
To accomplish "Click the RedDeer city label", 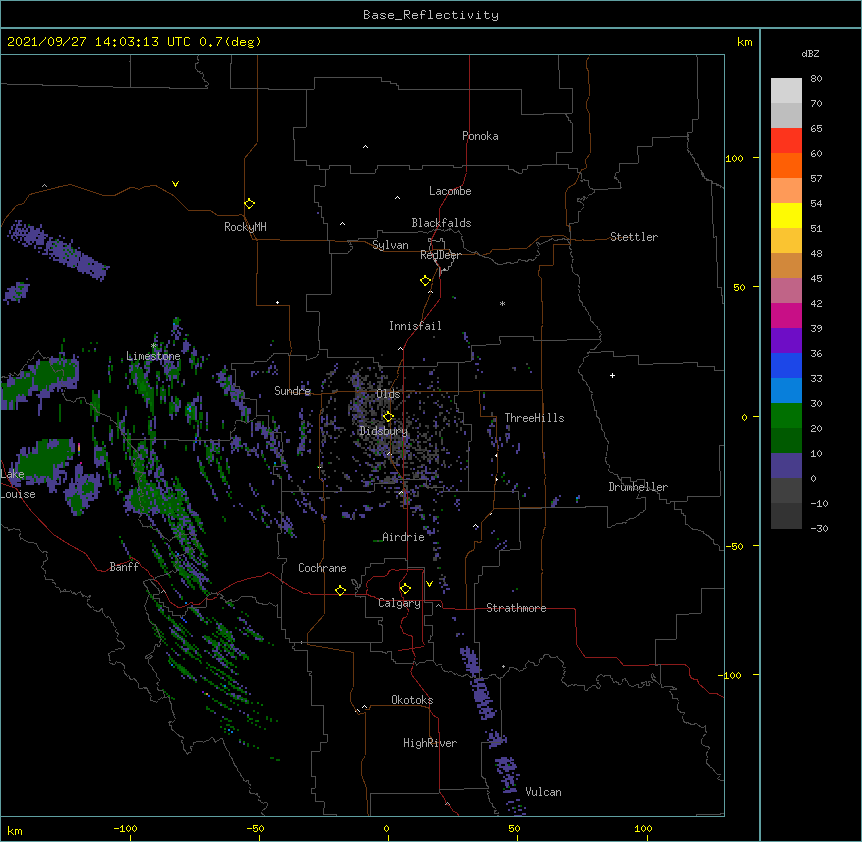I will [x=440, y=255].
